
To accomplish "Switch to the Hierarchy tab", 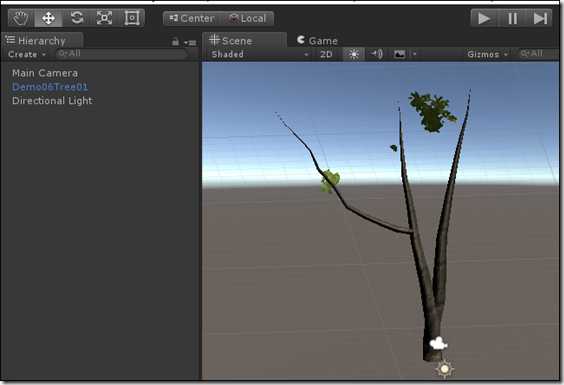I will tap(42, 41).
